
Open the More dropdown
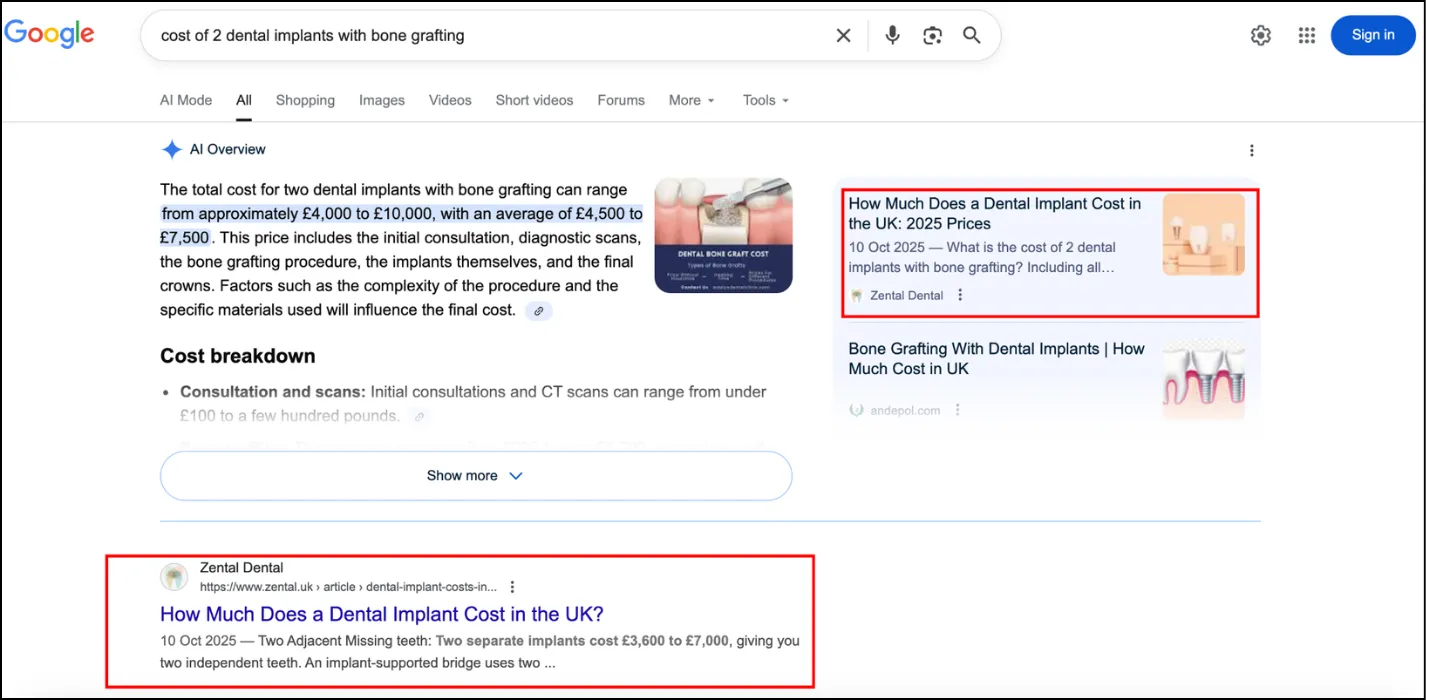pyautogui.click(x=692, y=100)
